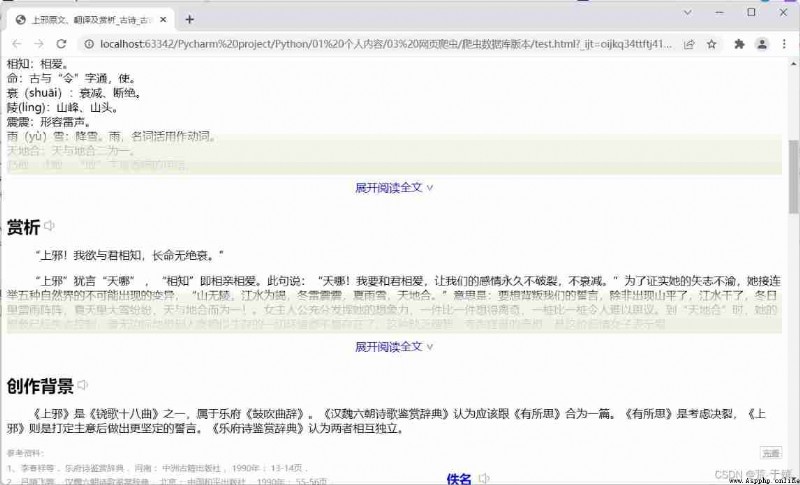The width and height of the screenshot is (800, 485).
Task: Minimize the browser window
Action: [x=719, y=12]
